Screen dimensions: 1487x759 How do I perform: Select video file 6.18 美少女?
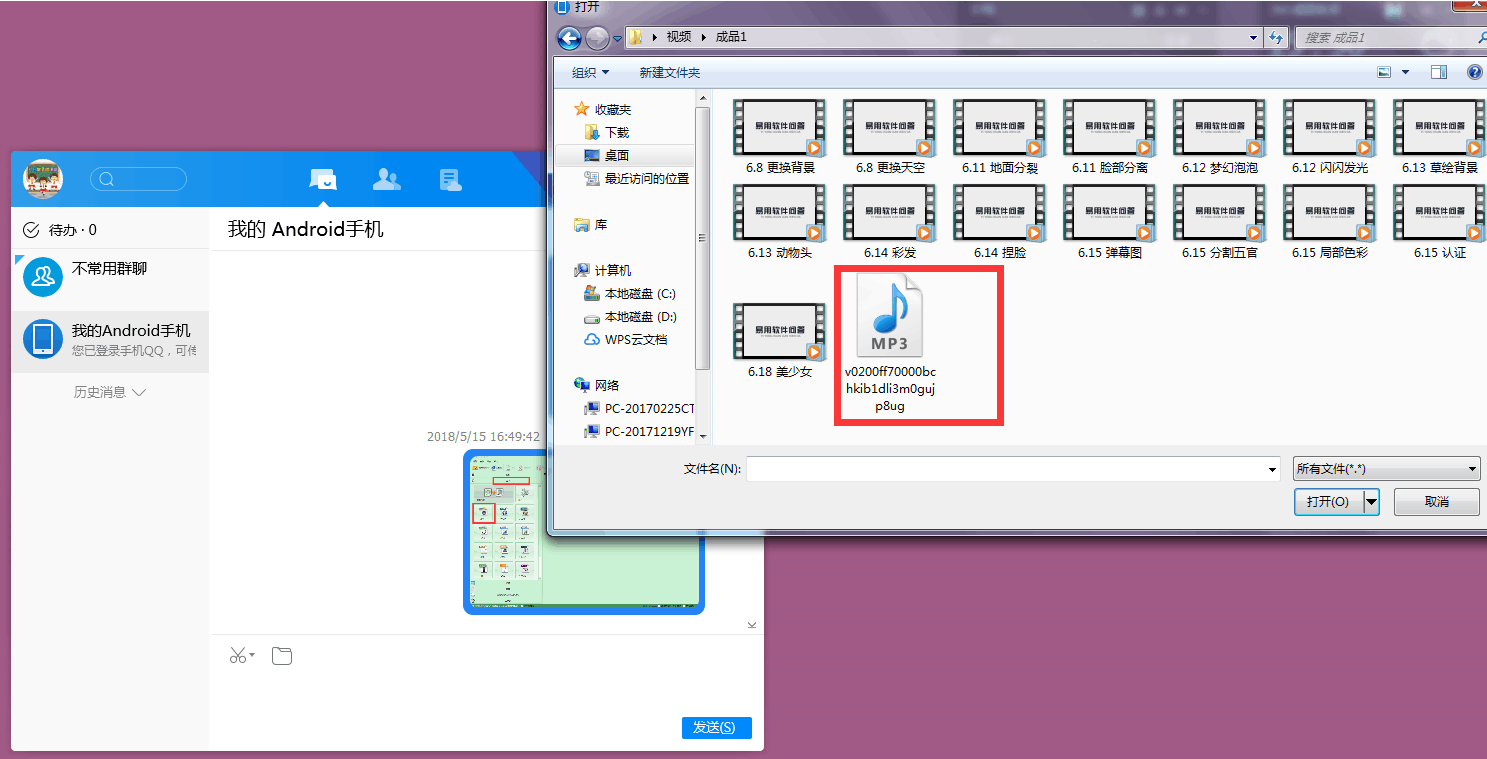point(780,341)
